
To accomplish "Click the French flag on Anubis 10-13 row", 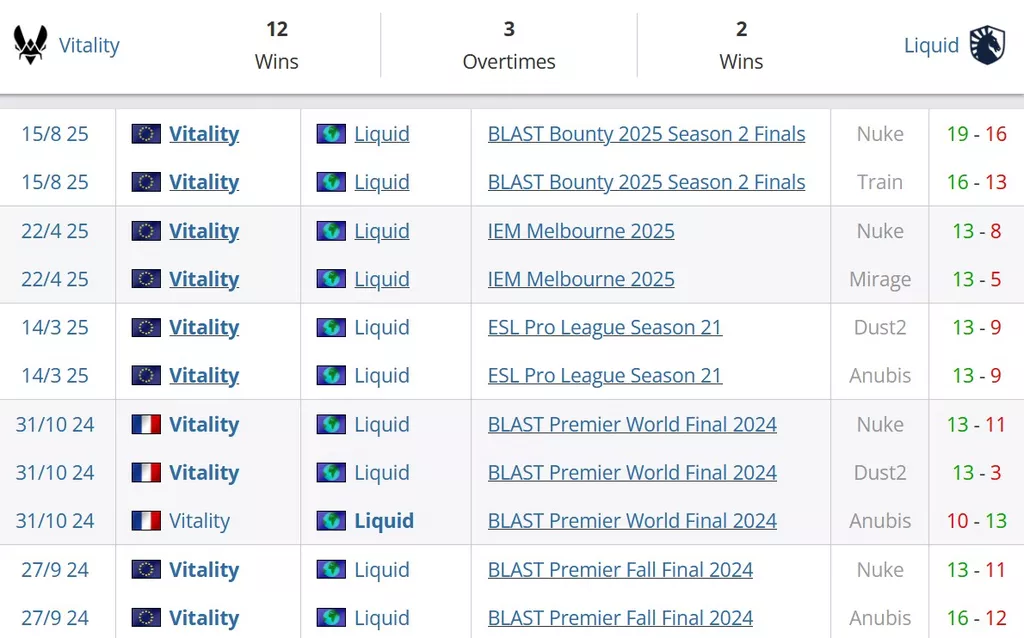I will coord(146,521).
